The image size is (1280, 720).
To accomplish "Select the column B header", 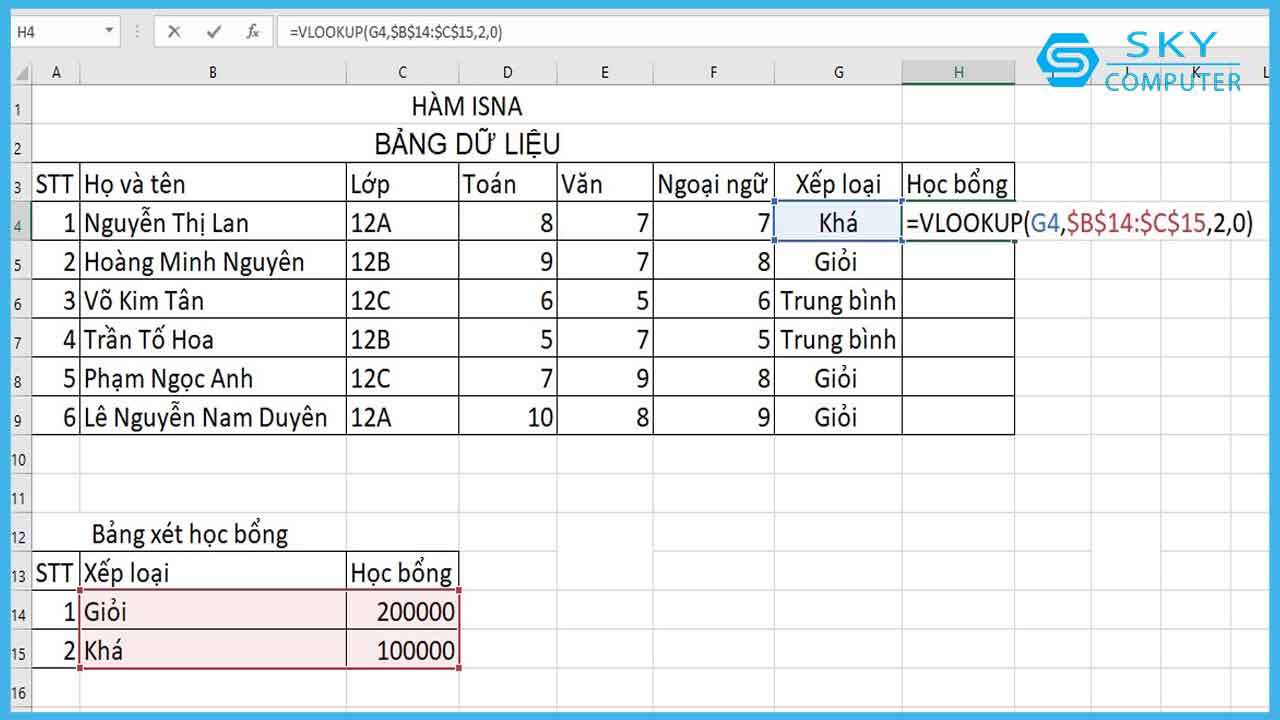I will 213,72.
